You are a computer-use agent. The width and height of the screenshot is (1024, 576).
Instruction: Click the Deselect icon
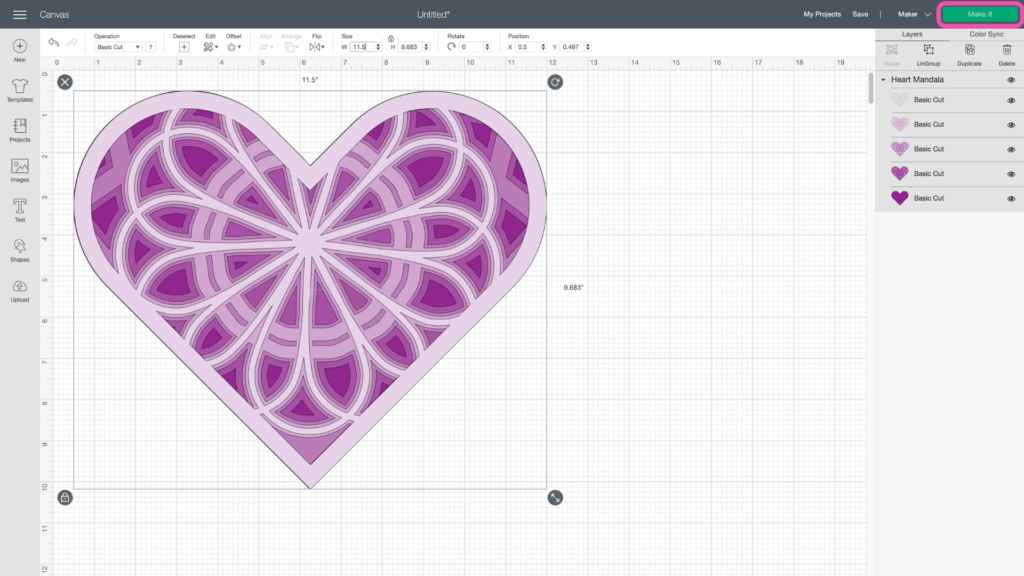(184, 47)
